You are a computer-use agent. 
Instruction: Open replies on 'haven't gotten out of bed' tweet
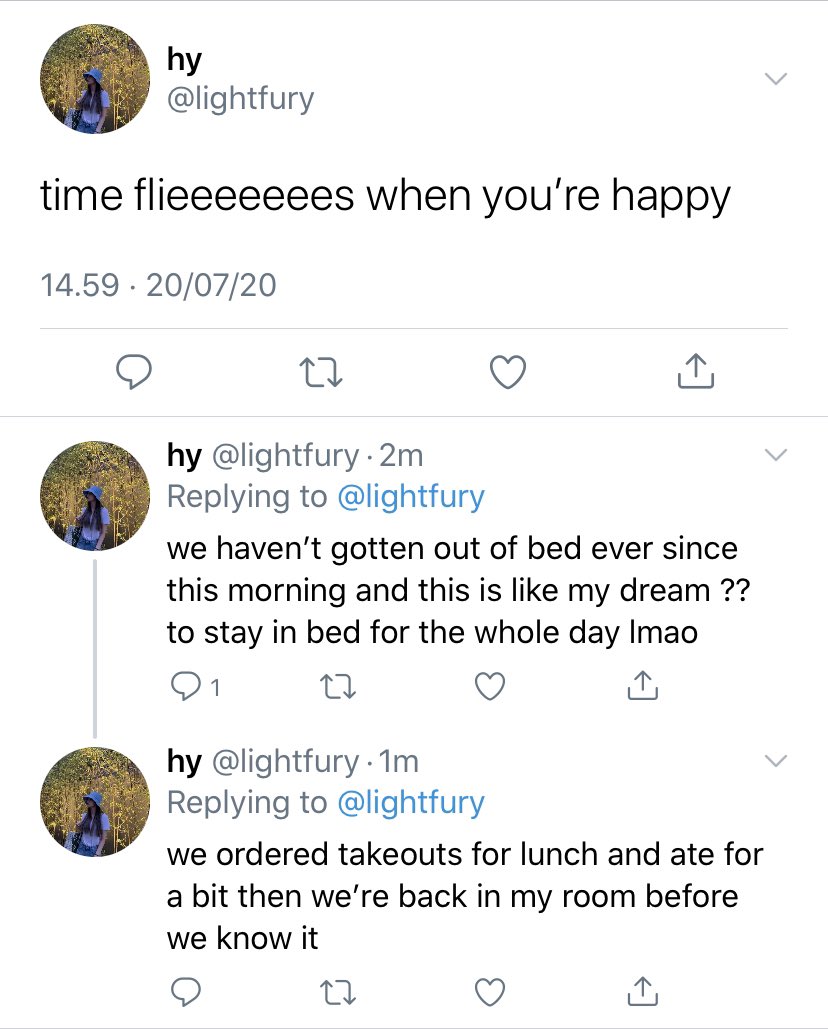click(x=195, y=686)
